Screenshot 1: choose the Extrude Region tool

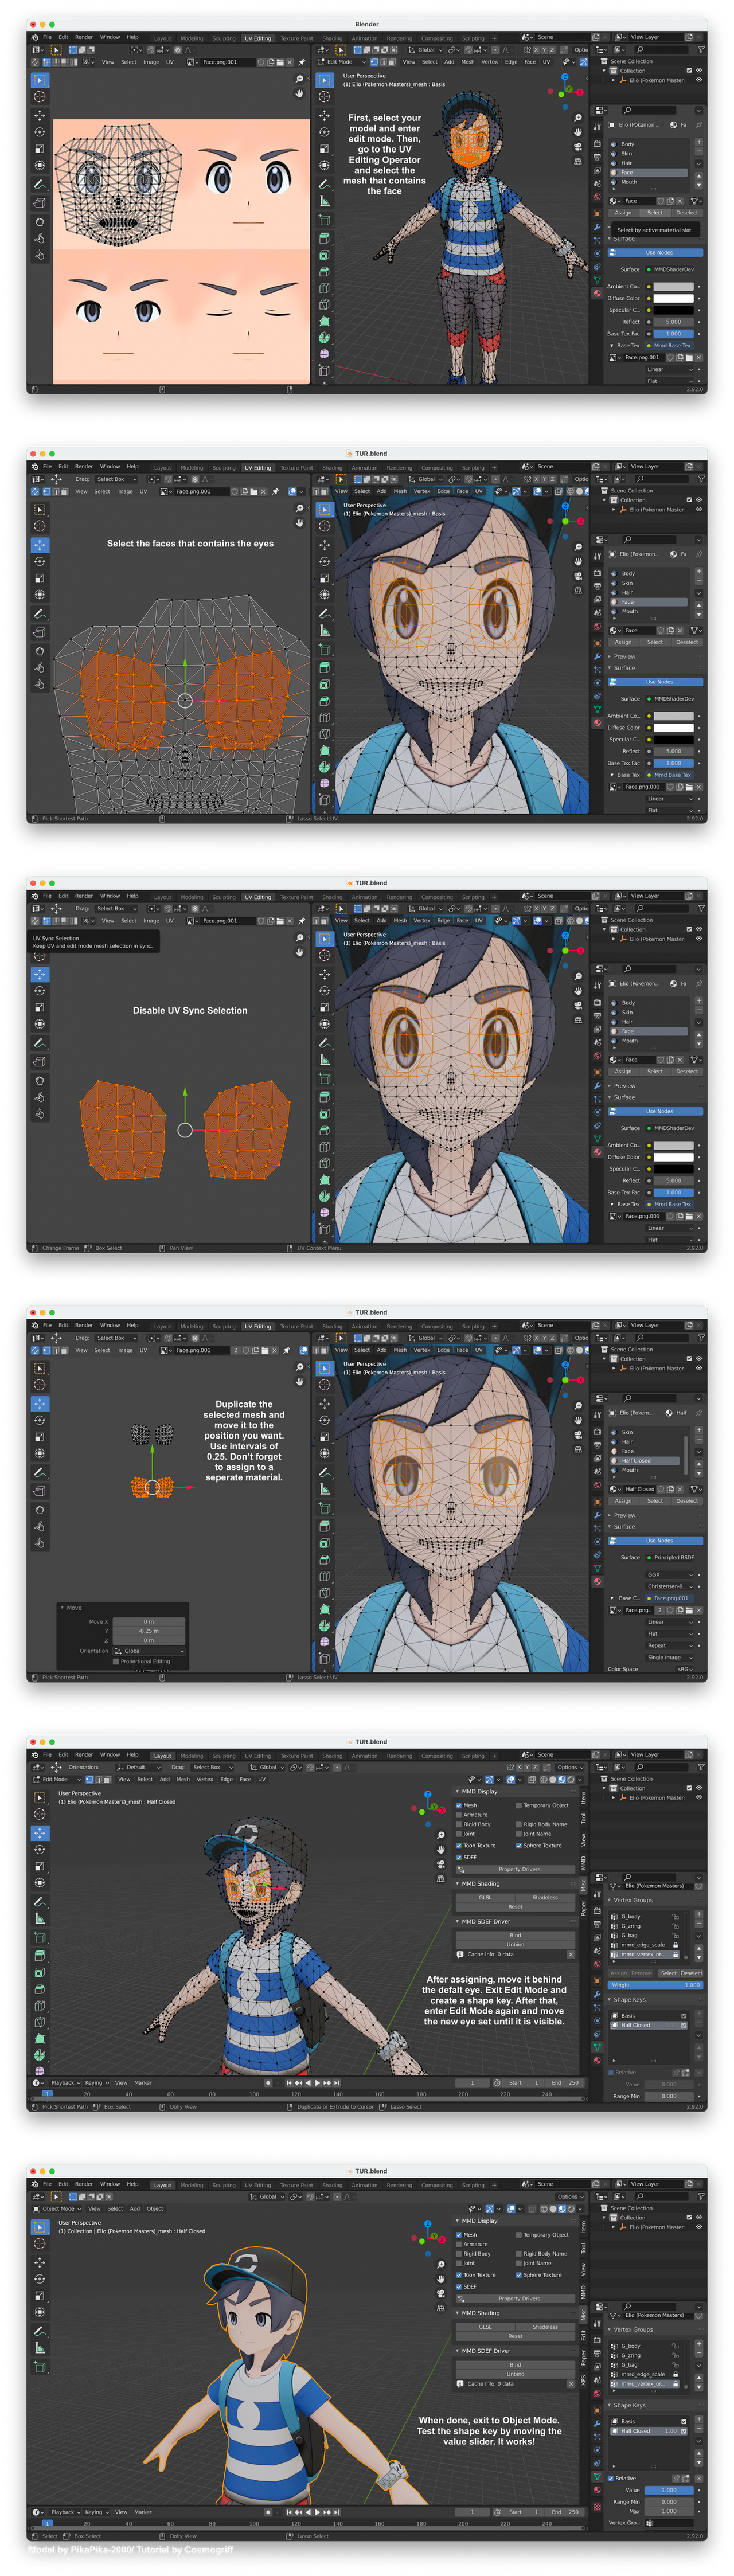[324, 237]
